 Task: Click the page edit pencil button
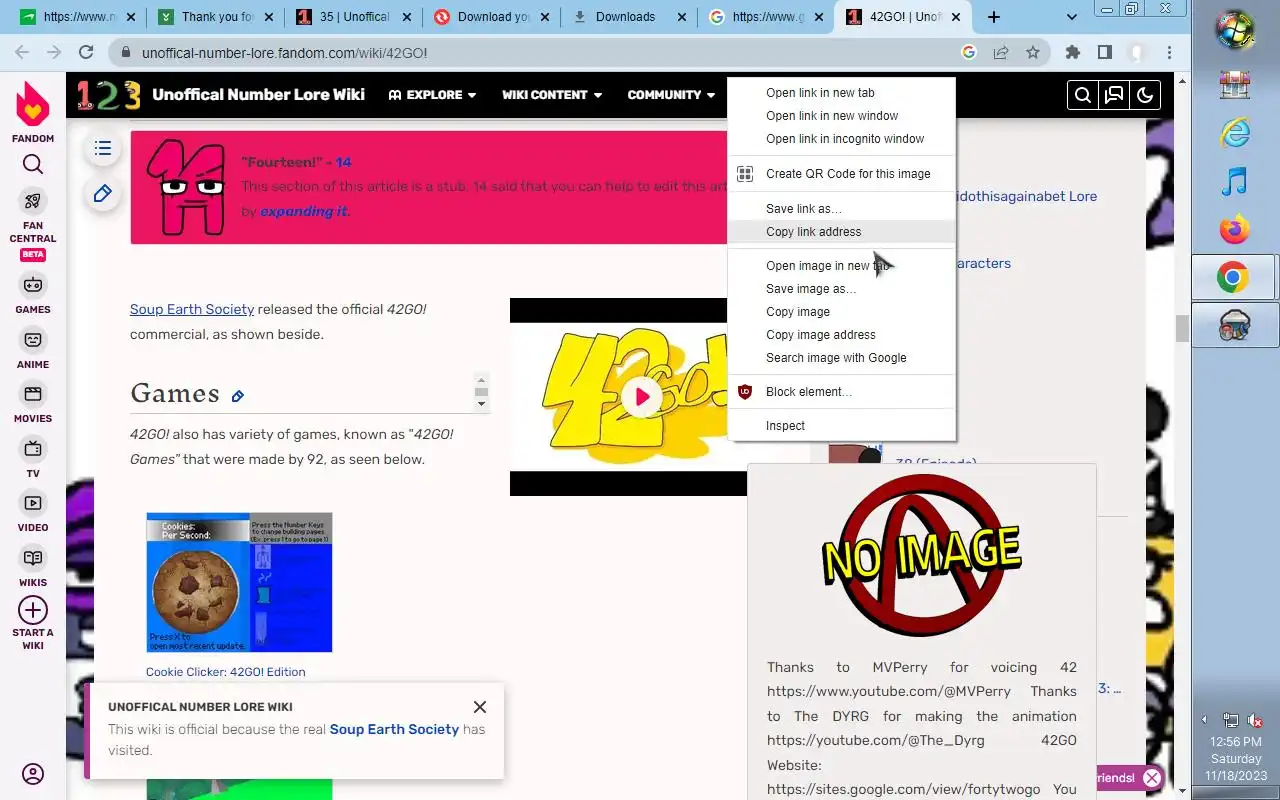(102, 194)
